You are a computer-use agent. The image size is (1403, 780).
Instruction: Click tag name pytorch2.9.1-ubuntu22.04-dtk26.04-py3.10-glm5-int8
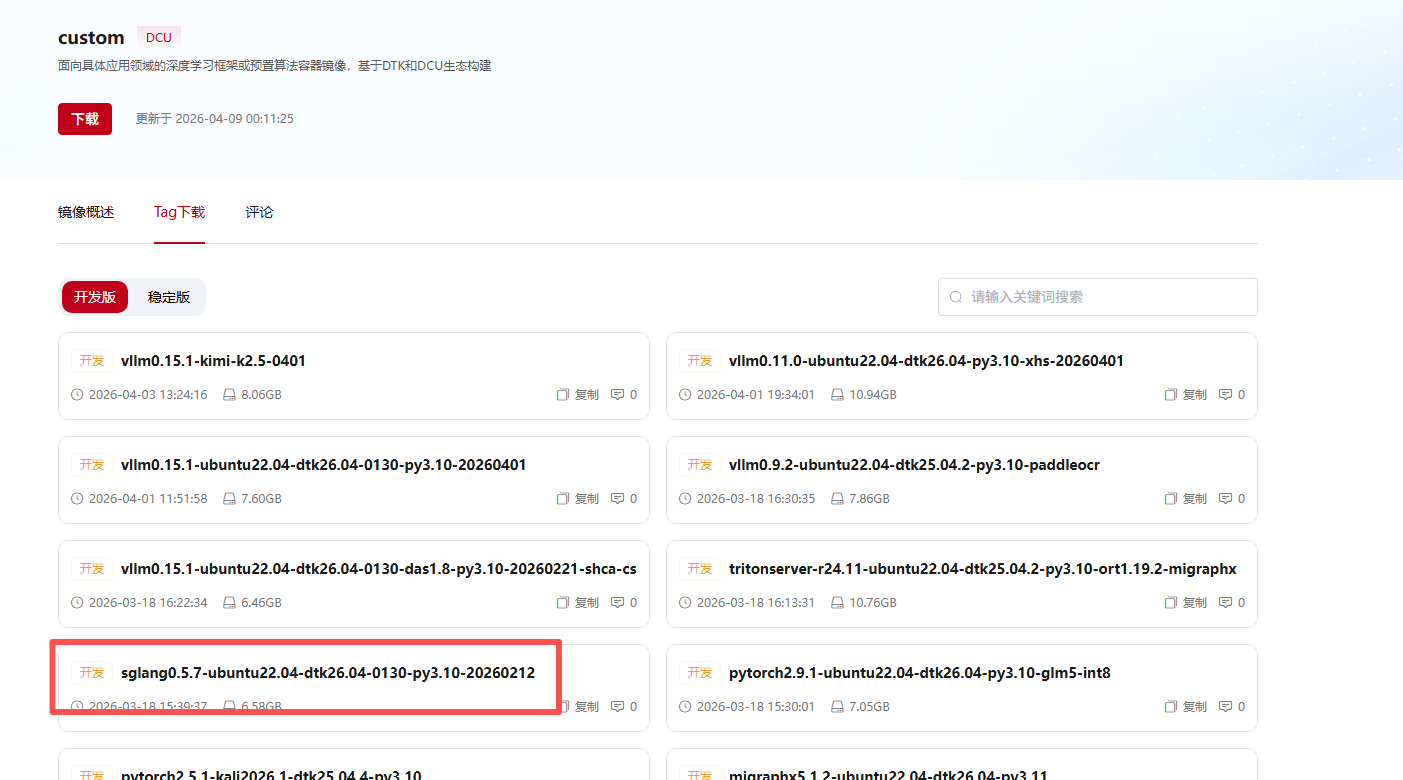(920, 673)
